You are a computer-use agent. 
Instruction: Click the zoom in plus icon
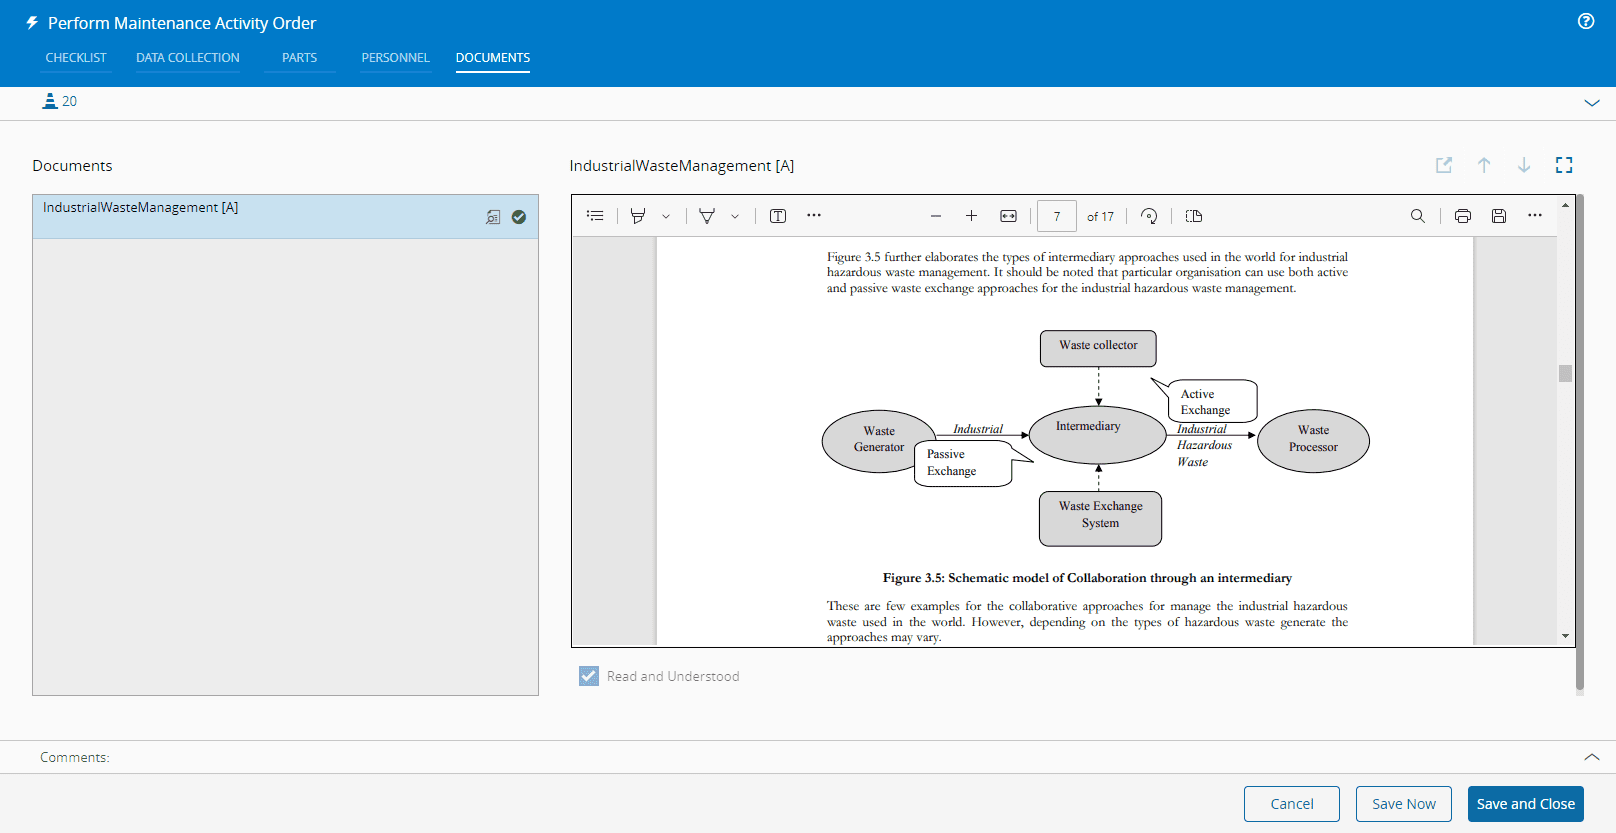tap(971, 216)
